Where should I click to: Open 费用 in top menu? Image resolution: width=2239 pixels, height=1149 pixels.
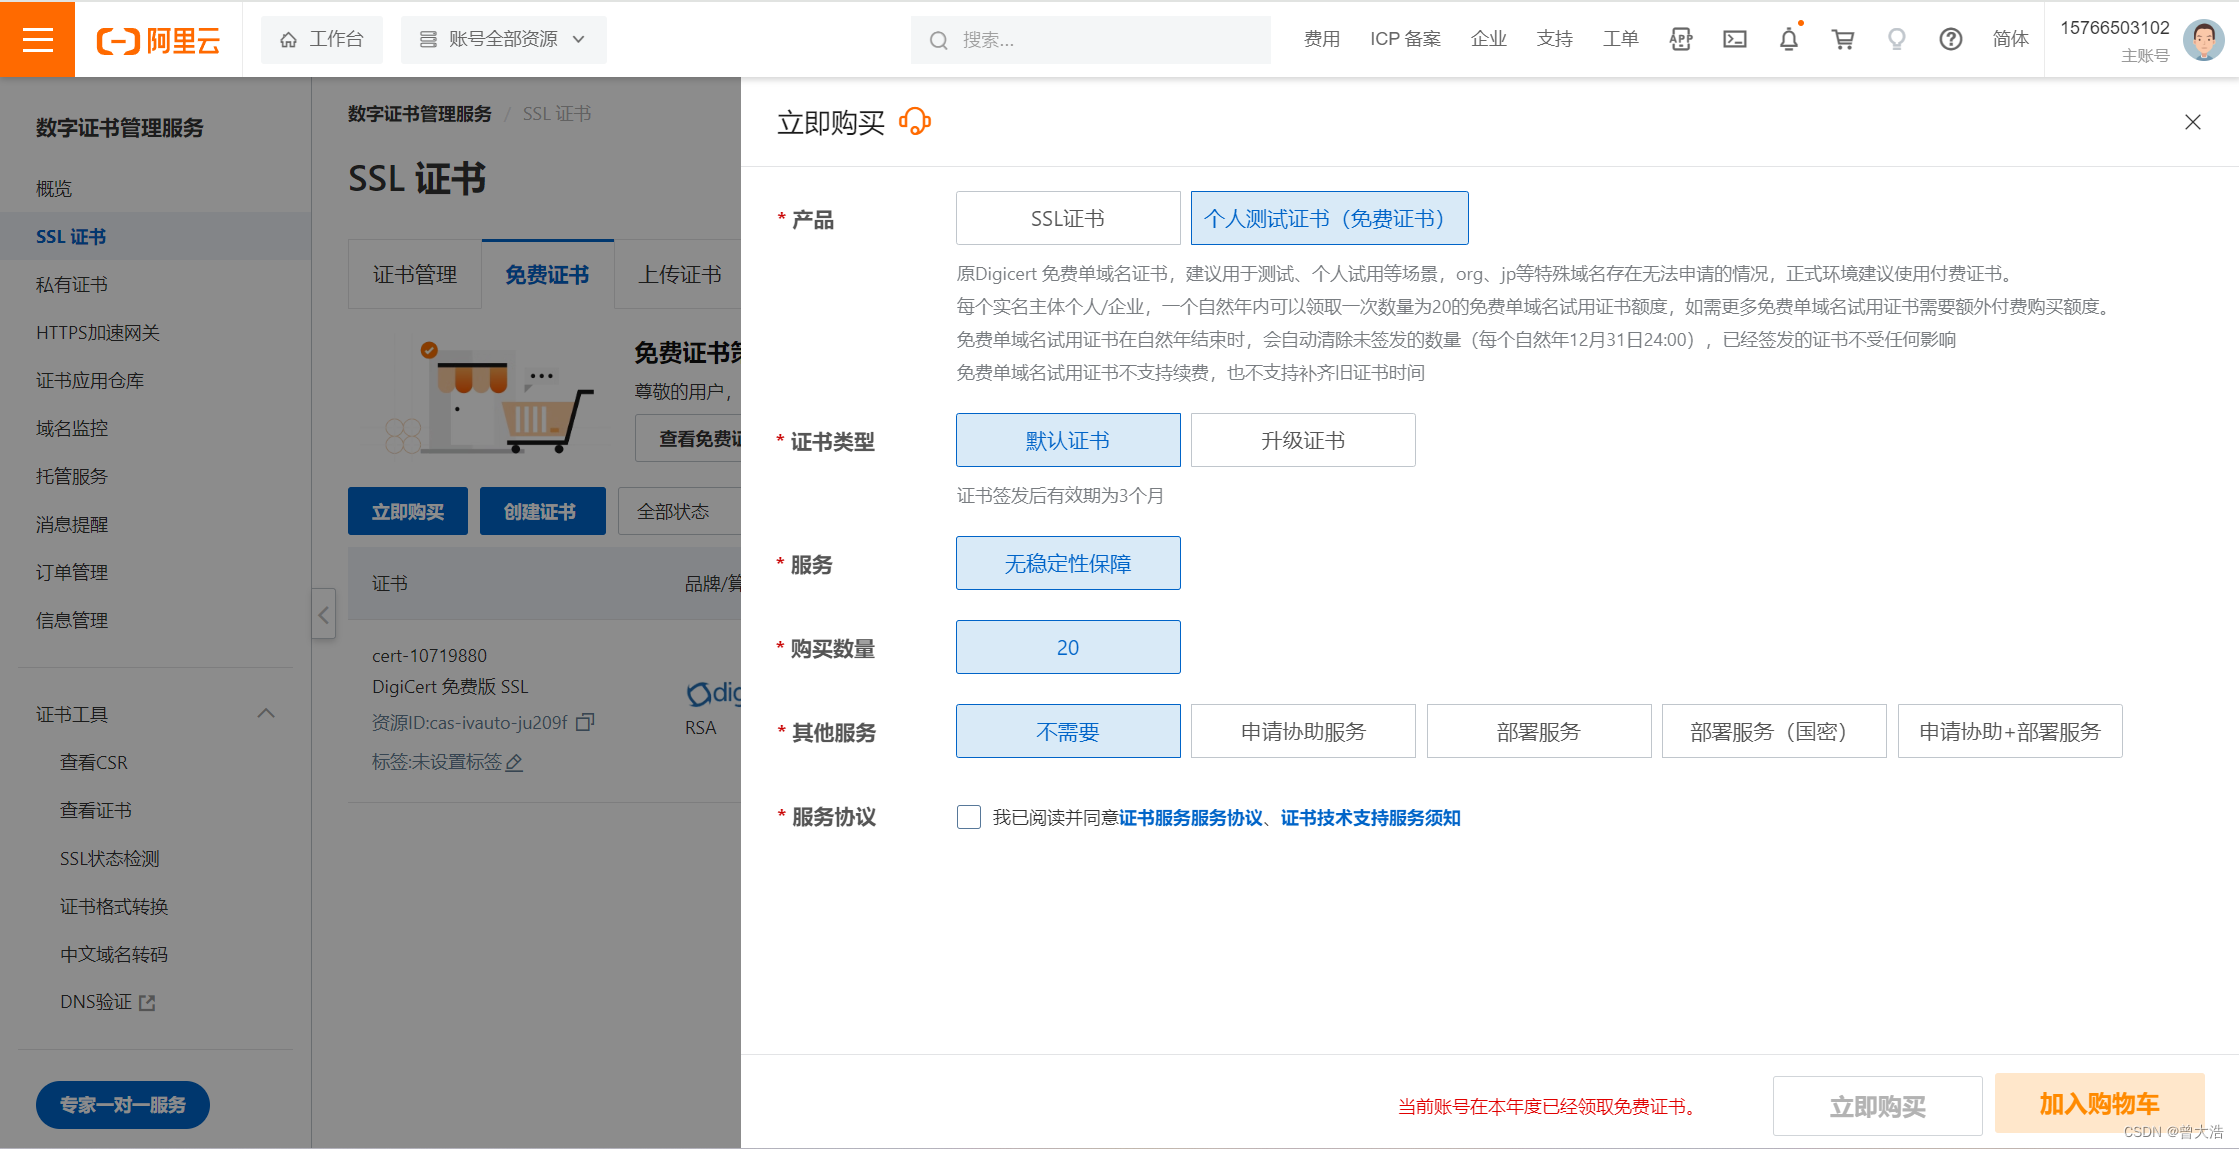(x=1322, y=39)
